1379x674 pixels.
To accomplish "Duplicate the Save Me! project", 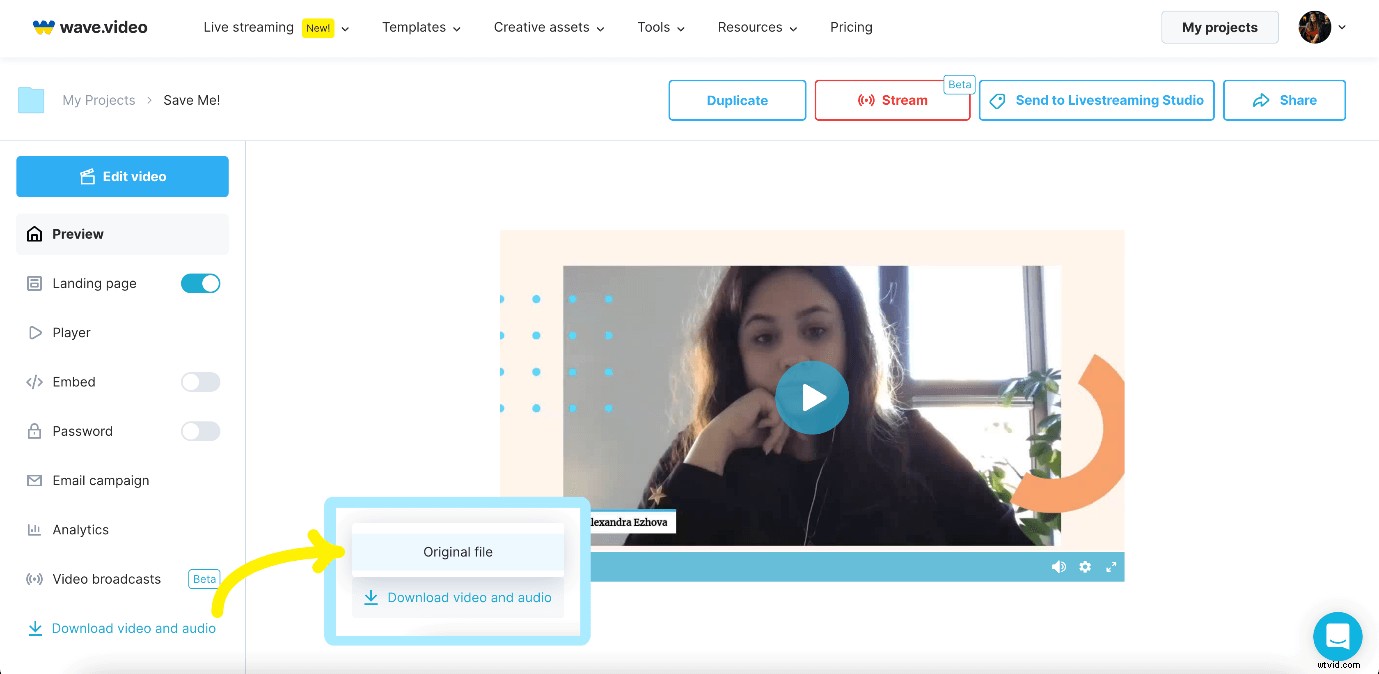I will click(x=737, y=100).
